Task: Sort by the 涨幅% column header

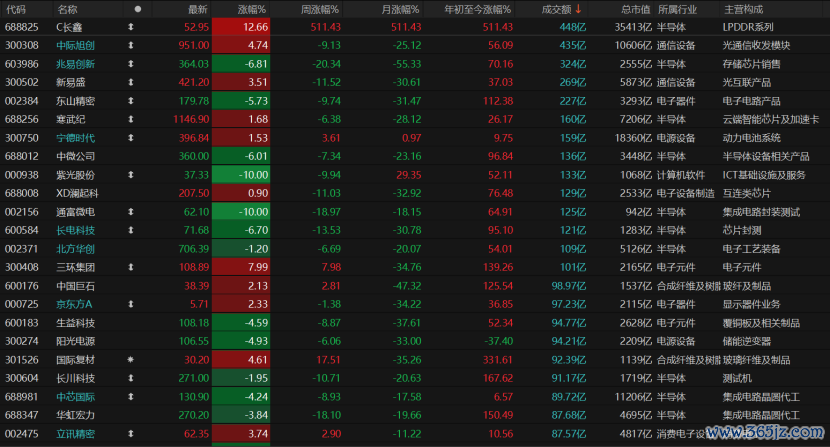Action: point(251,10)
